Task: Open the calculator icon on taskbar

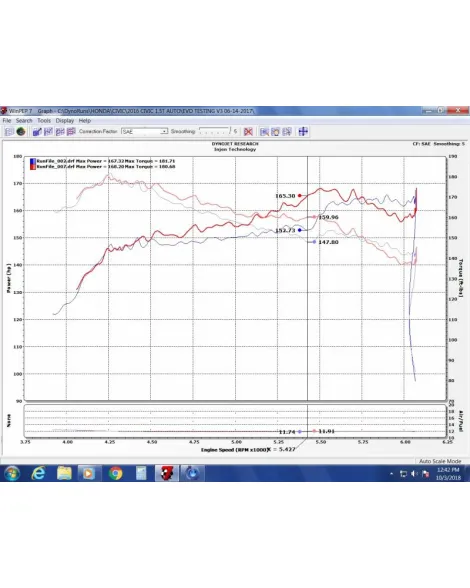Action: (x=141, y=473)
